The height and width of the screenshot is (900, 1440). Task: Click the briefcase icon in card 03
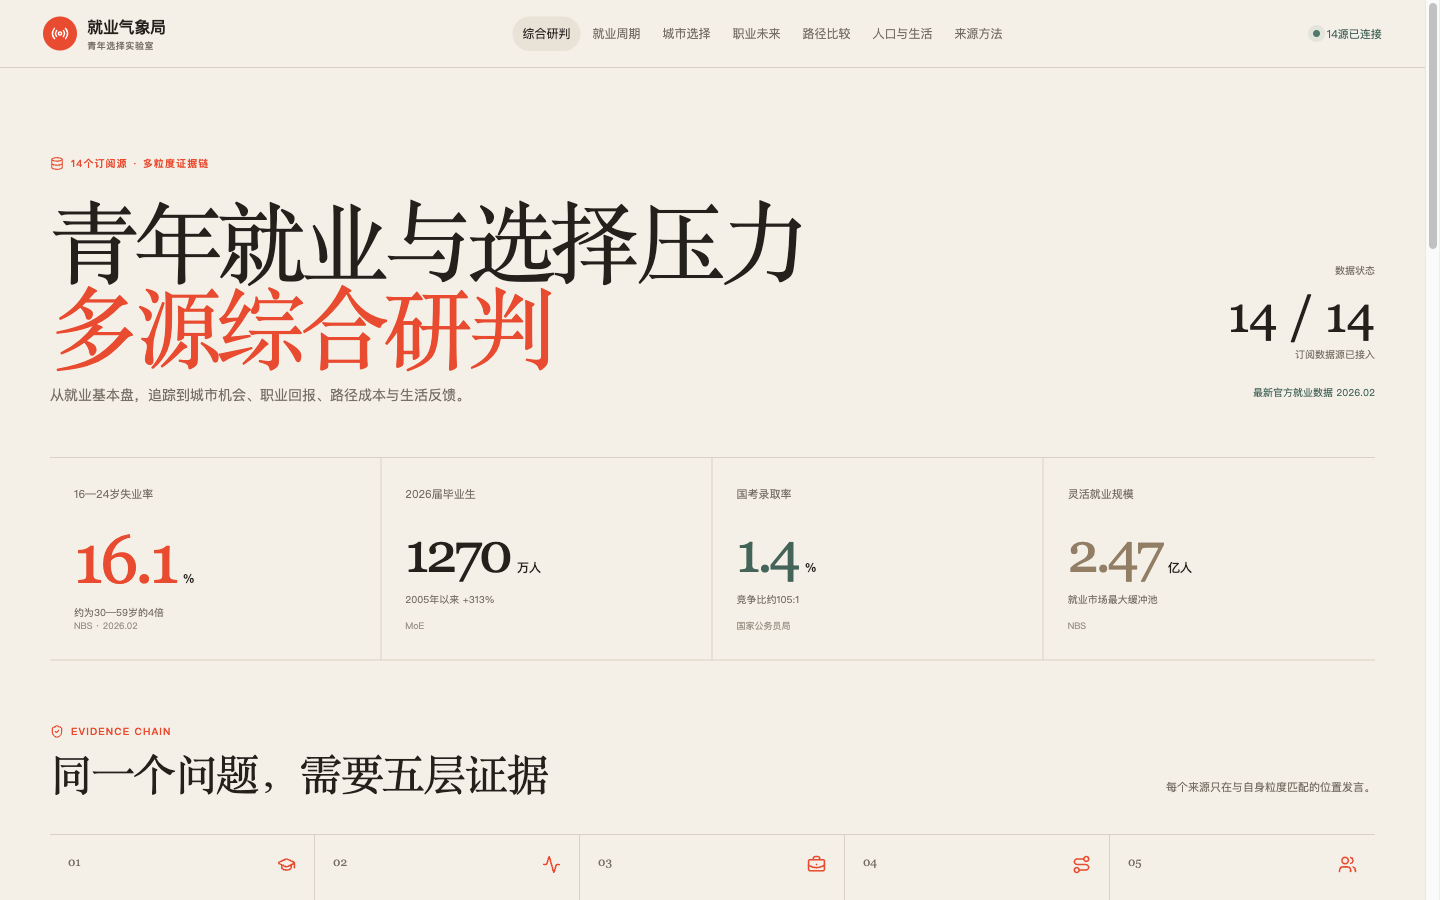coord(817,864)
